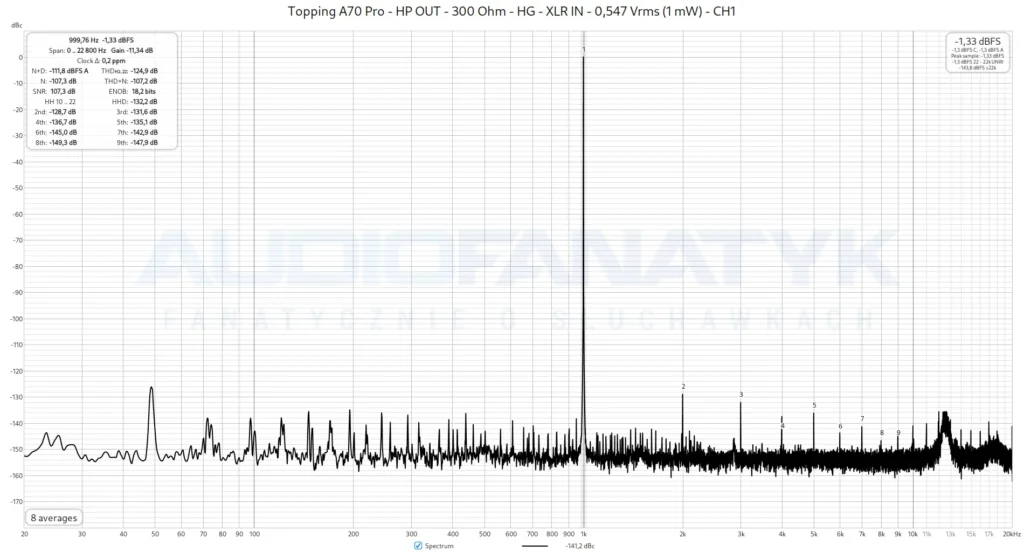1024x552 pixels.
Task: Select the 7th harmonic -142,9 dB value
Action: click(x=144, y=132)
